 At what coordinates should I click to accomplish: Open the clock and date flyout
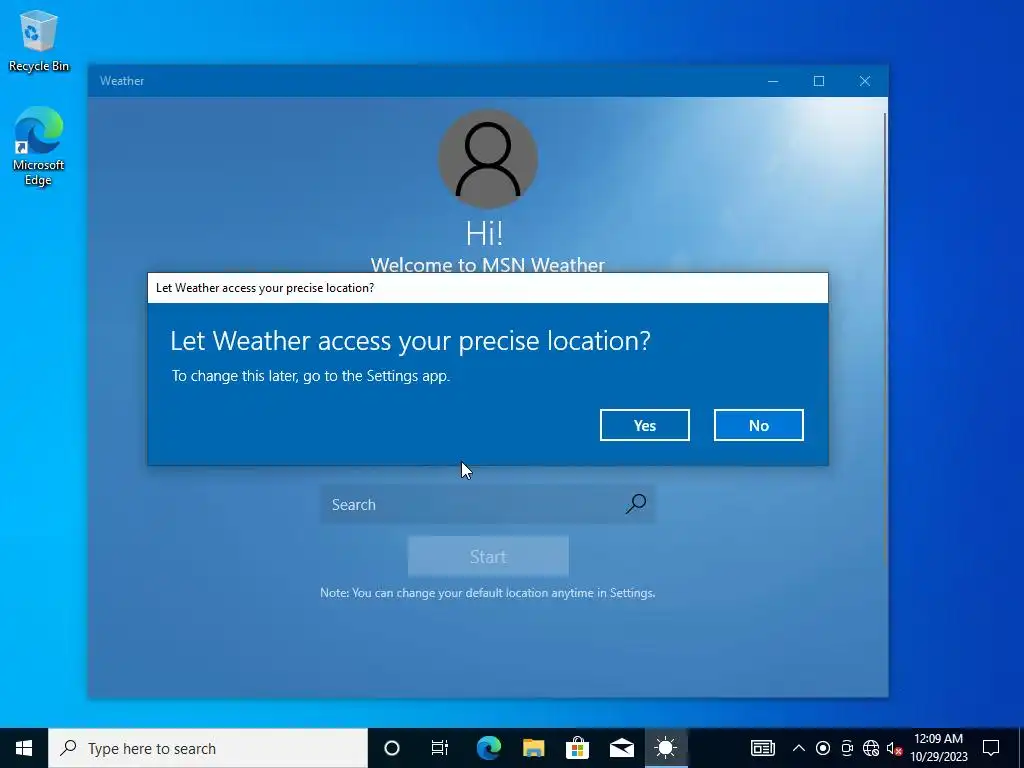click(938, 748)
